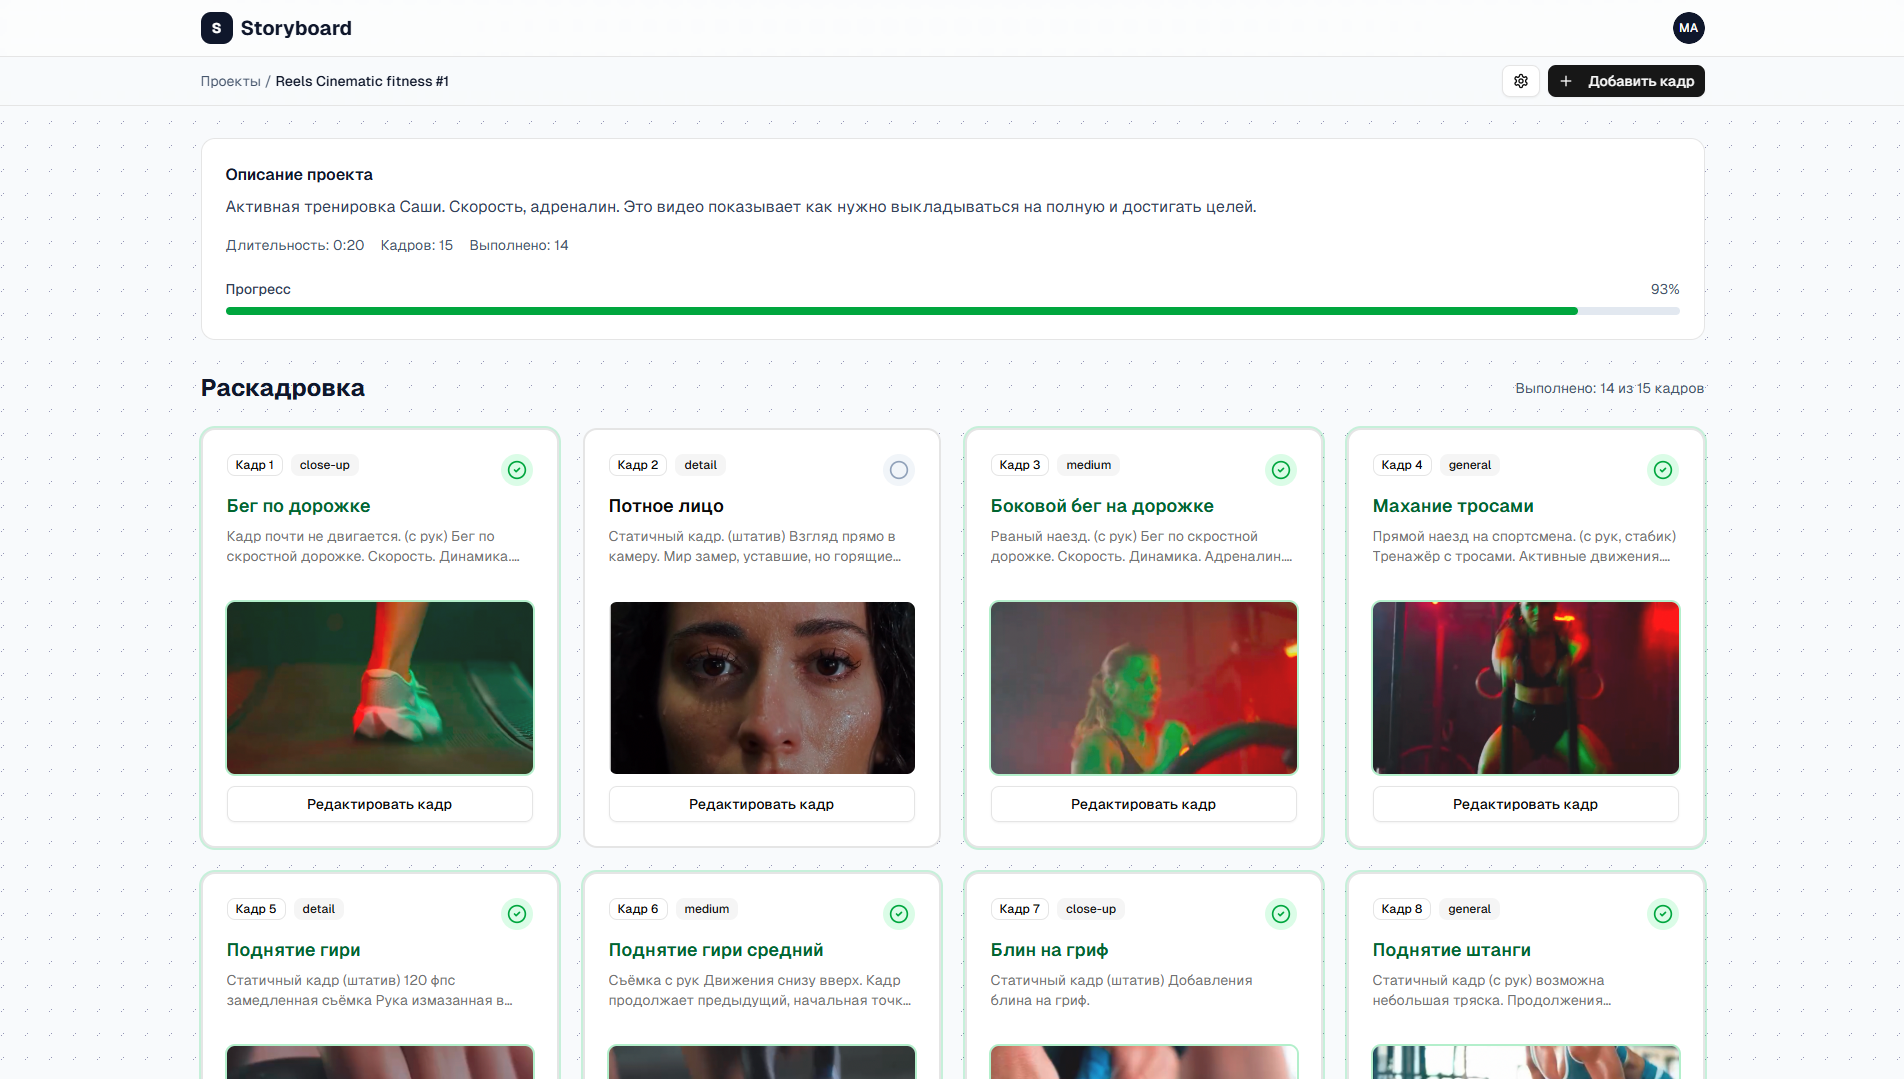Click the Кадр 7 badge

[x=1020, y=909]
